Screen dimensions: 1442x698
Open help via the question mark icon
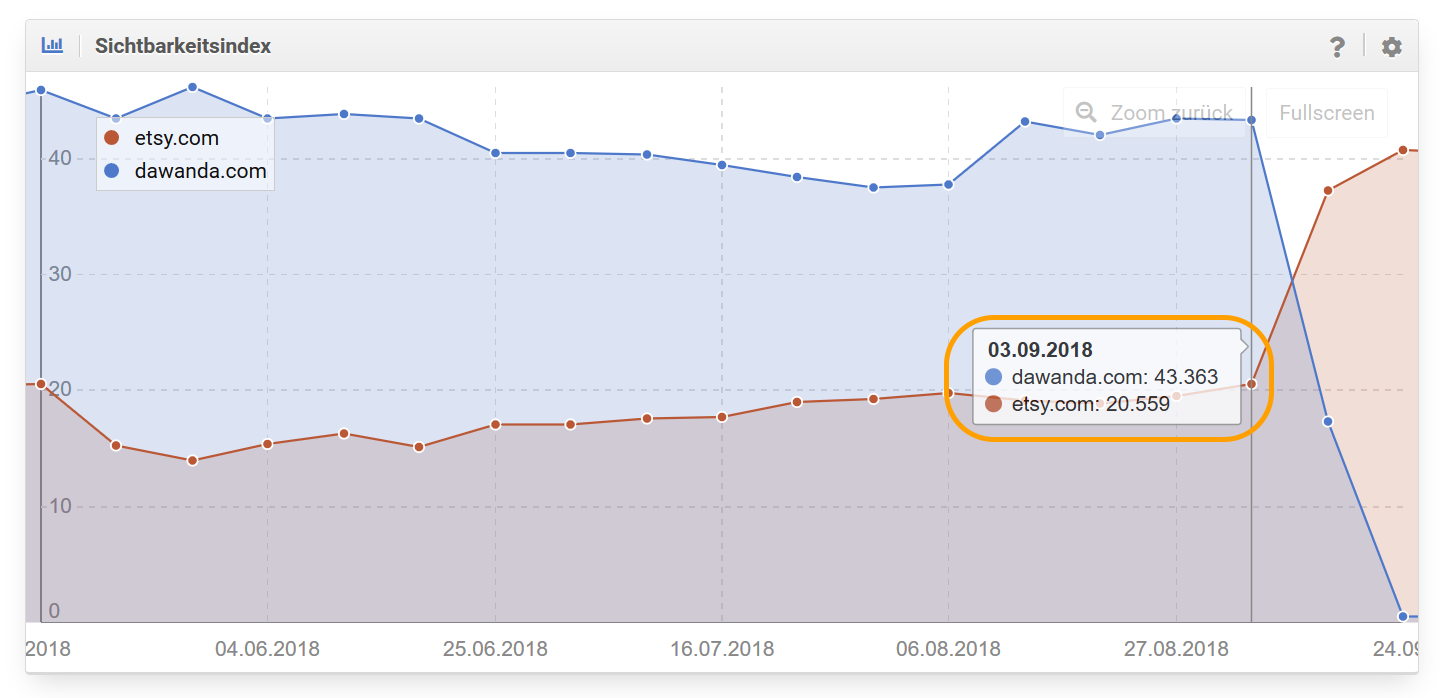[1337, 47]
